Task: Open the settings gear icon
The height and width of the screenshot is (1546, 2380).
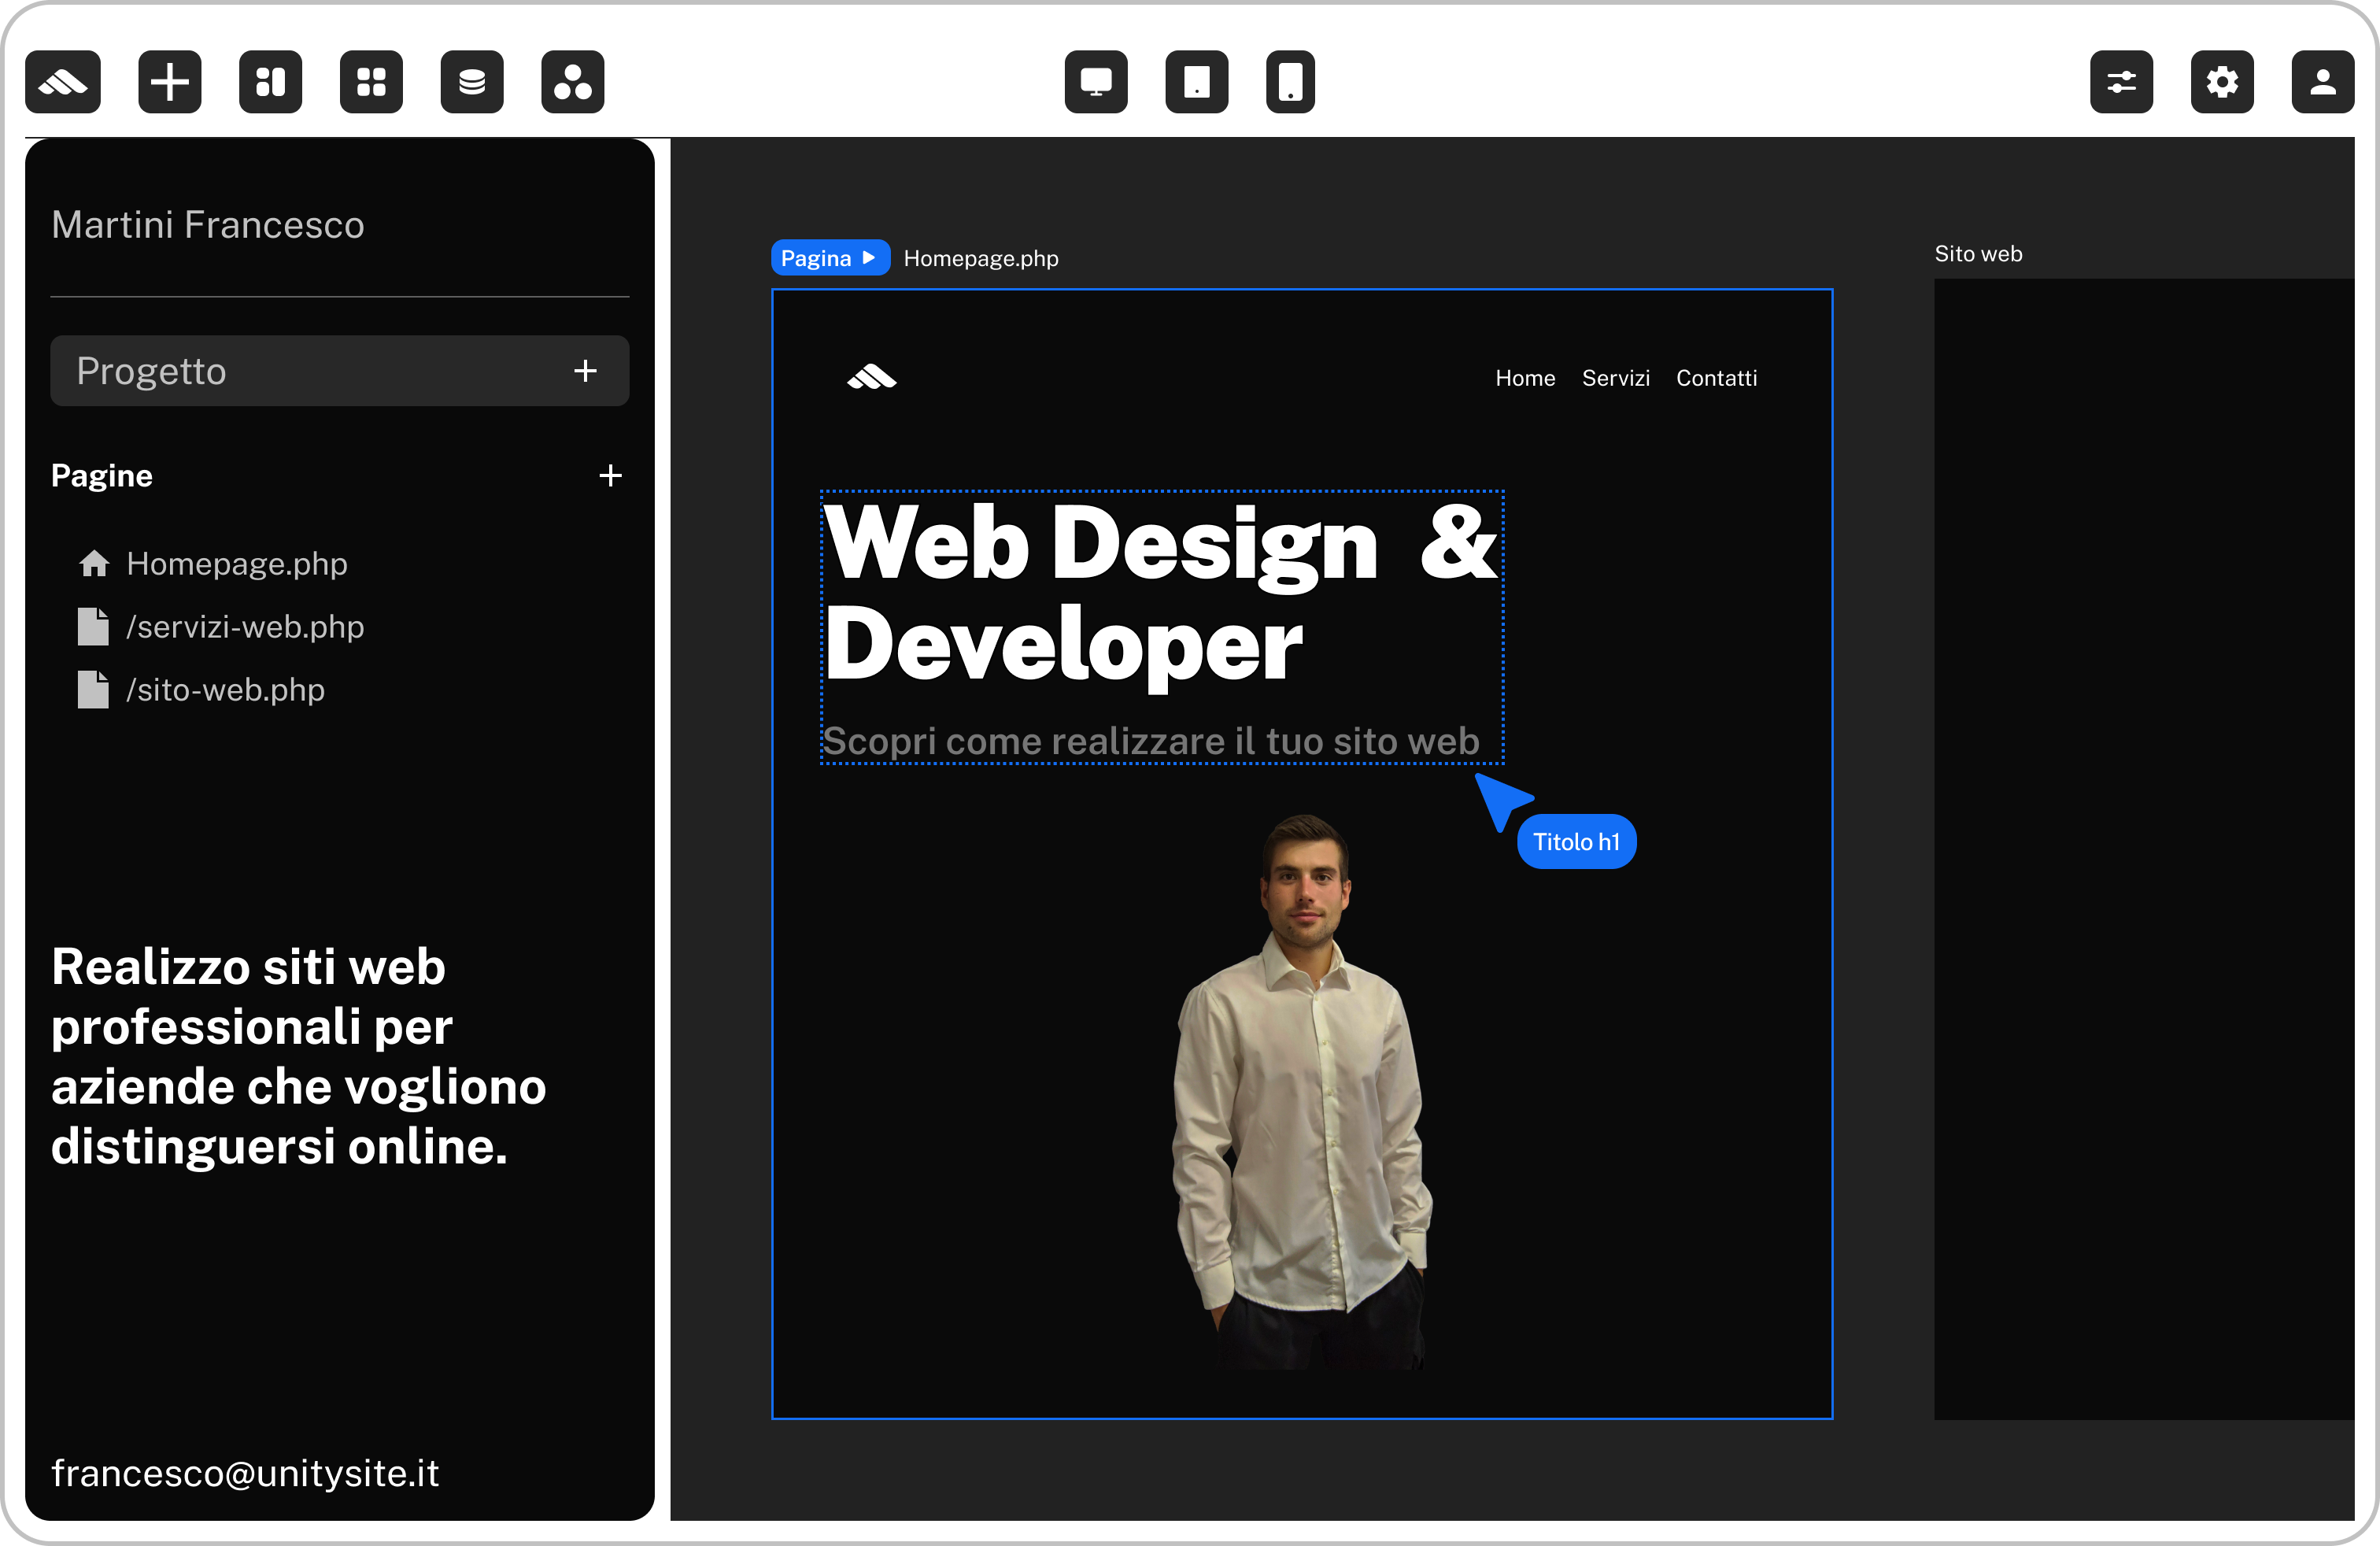Action: click(x=2222, y=82)
